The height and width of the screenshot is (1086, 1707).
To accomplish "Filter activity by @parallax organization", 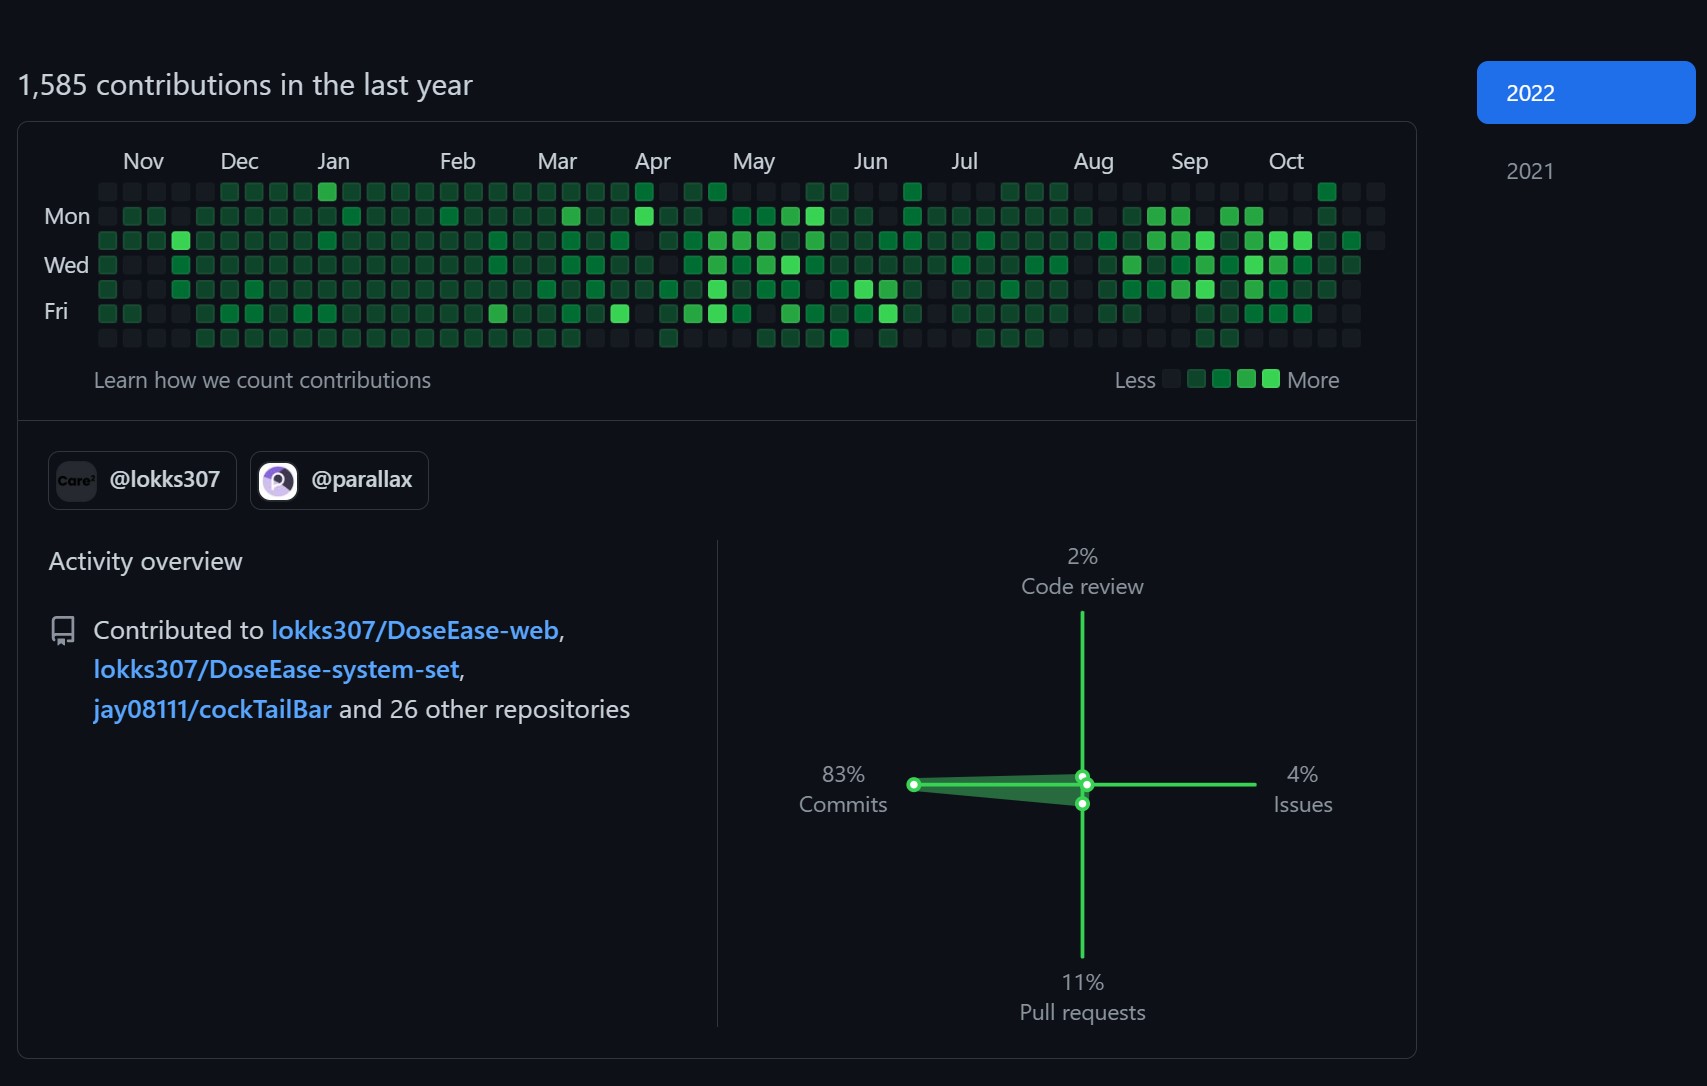I will coord(339,480).
